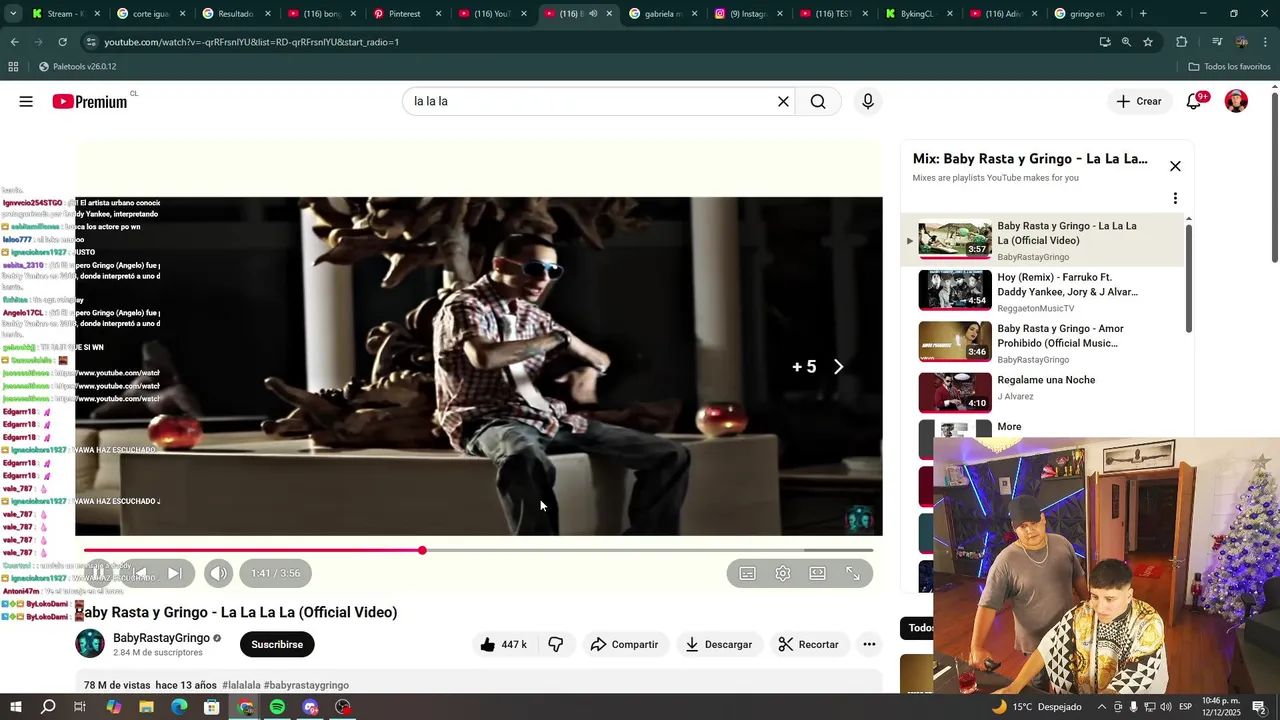Viewport: 1280px width, 720px height.
Task: Go to the previous video in player
Action: coord(140,573)
